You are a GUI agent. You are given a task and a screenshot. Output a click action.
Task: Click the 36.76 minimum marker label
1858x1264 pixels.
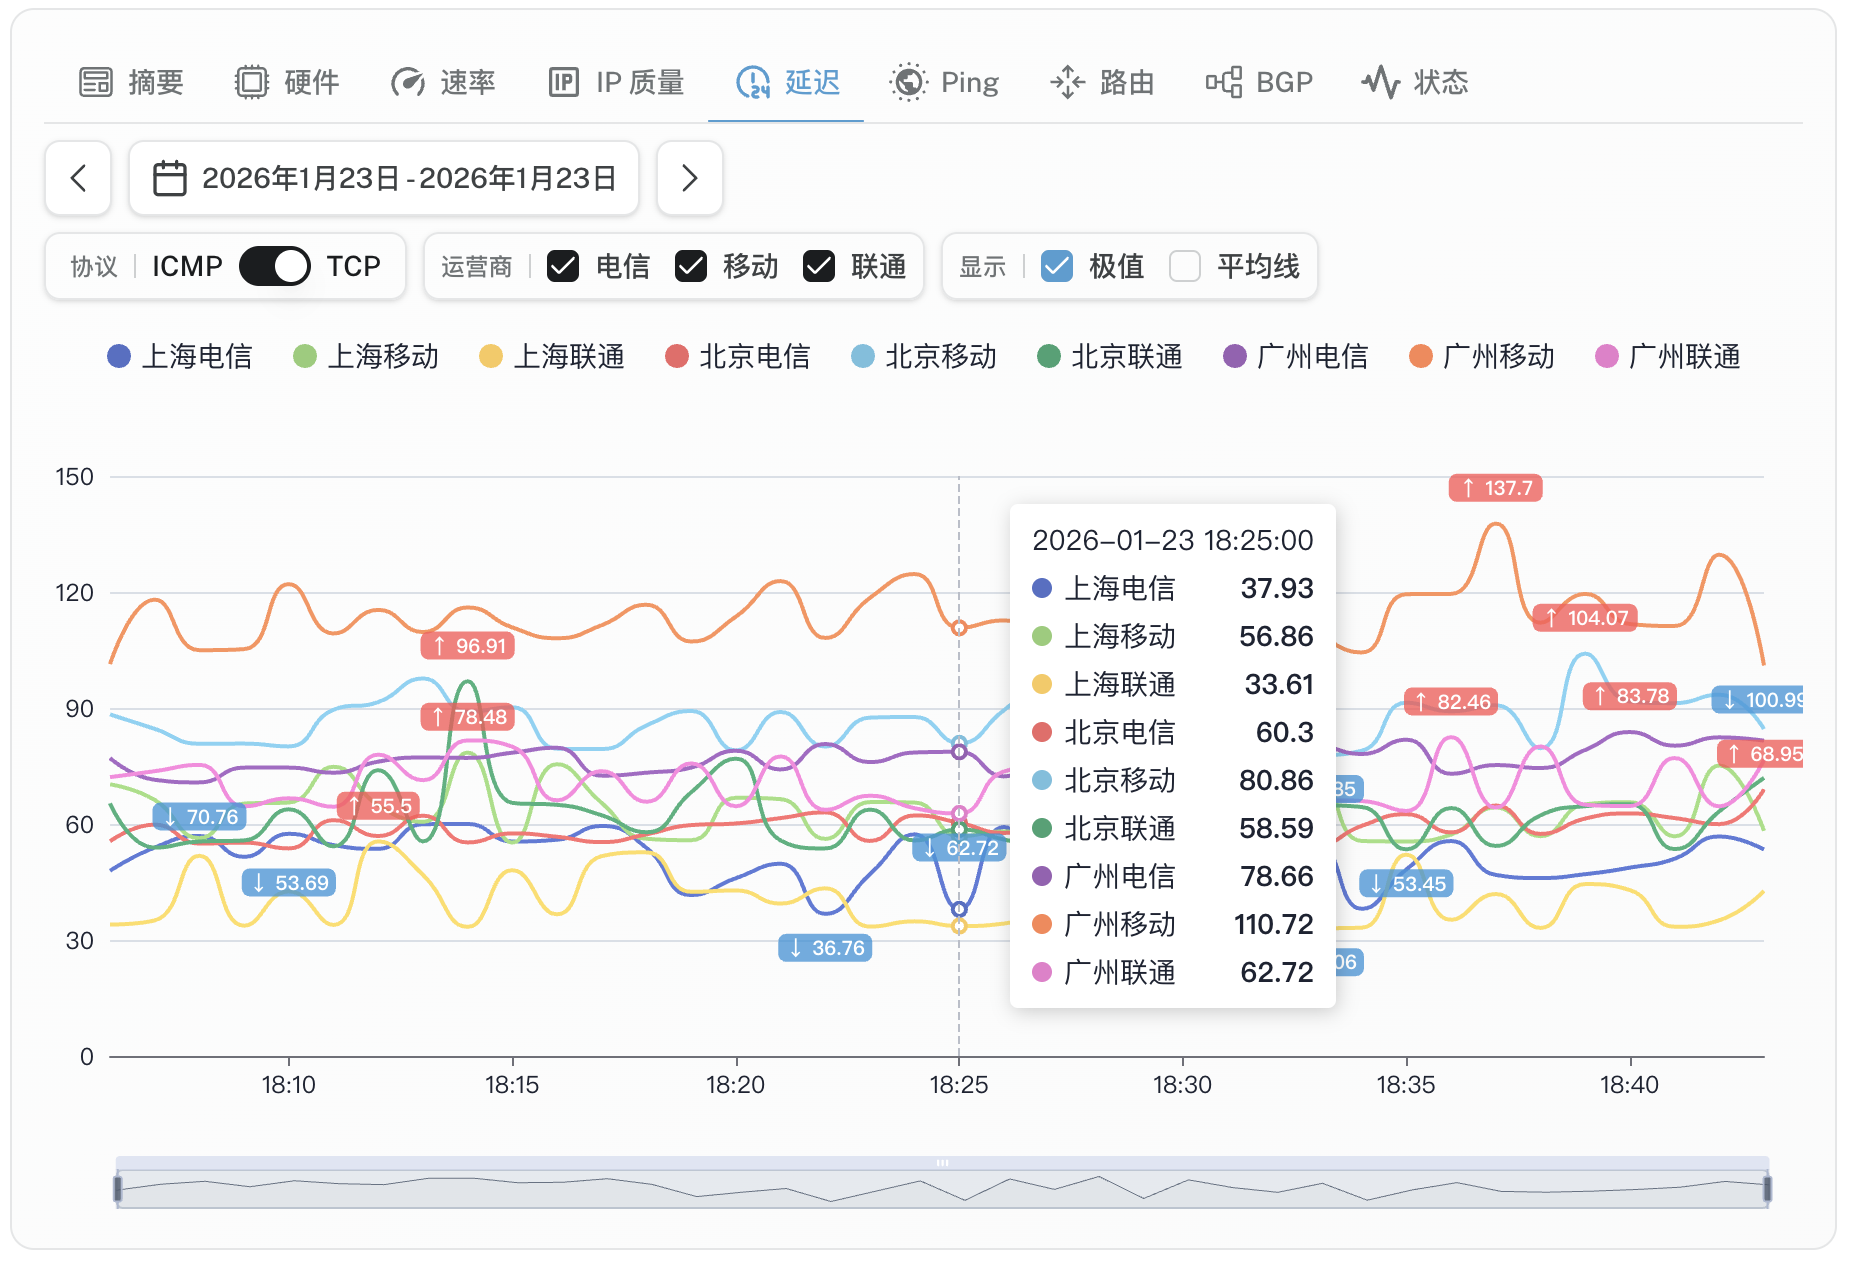tap(825, 948)
